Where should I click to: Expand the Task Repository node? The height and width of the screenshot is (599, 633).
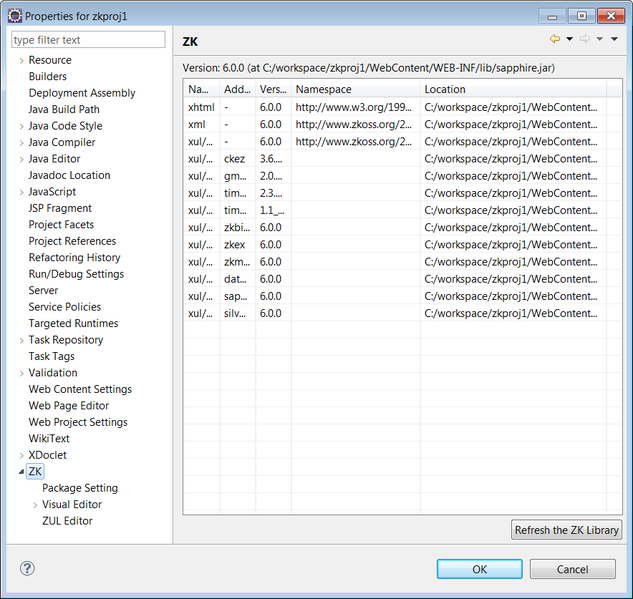point(22,340)
